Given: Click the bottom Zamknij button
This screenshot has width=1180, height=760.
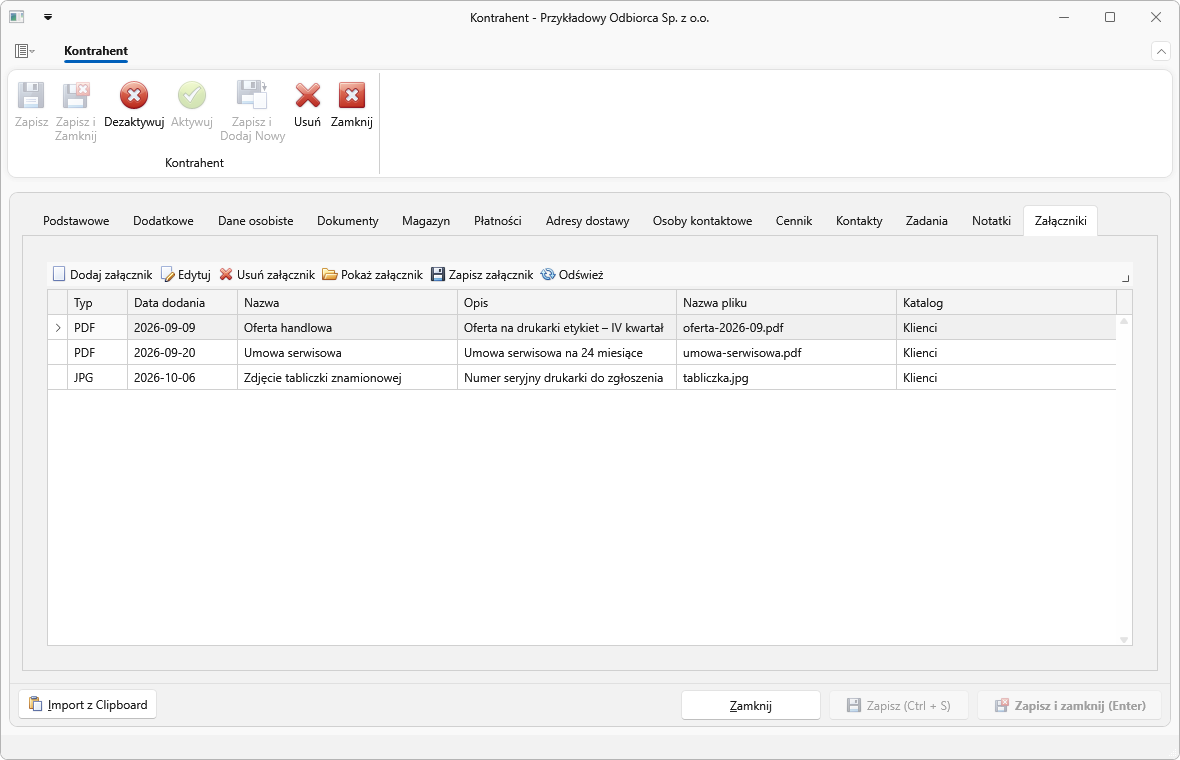Looking at the screenshot, I should [750, 706].
